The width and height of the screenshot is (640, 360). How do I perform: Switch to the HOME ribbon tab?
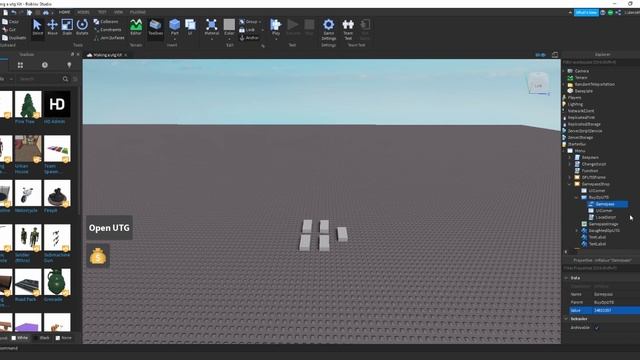pyautogui.click(x=64, y=12)
